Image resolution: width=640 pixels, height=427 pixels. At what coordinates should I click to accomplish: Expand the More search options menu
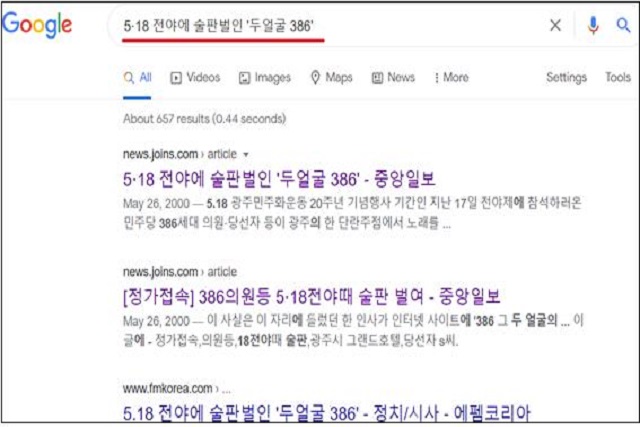451,77
